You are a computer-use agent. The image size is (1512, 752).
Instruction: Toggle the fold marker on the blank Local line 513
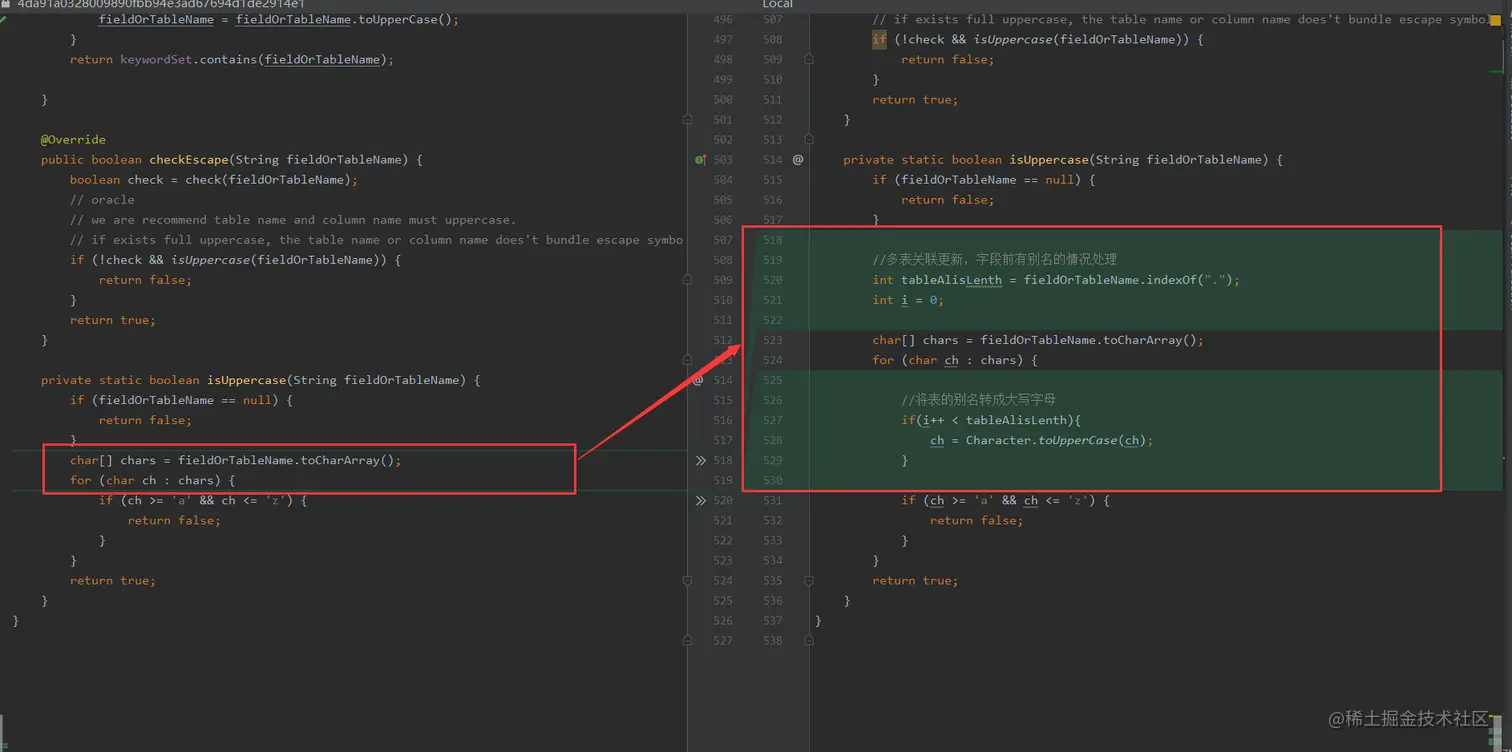(x=809, y=140)
